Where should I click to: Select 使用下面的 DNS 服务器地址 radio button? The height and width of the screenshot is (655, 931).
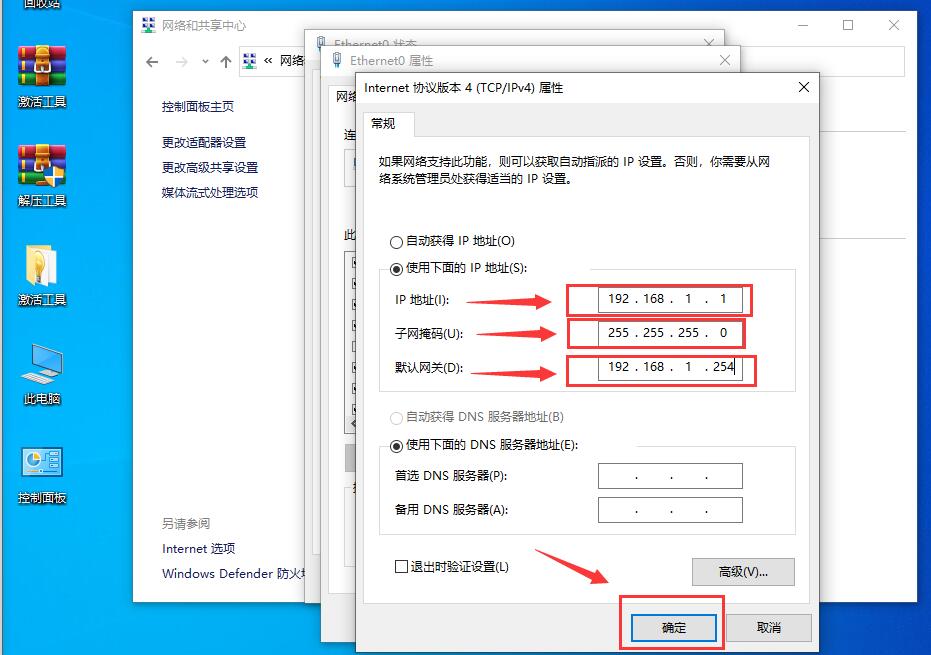click(x=396, y=446)
